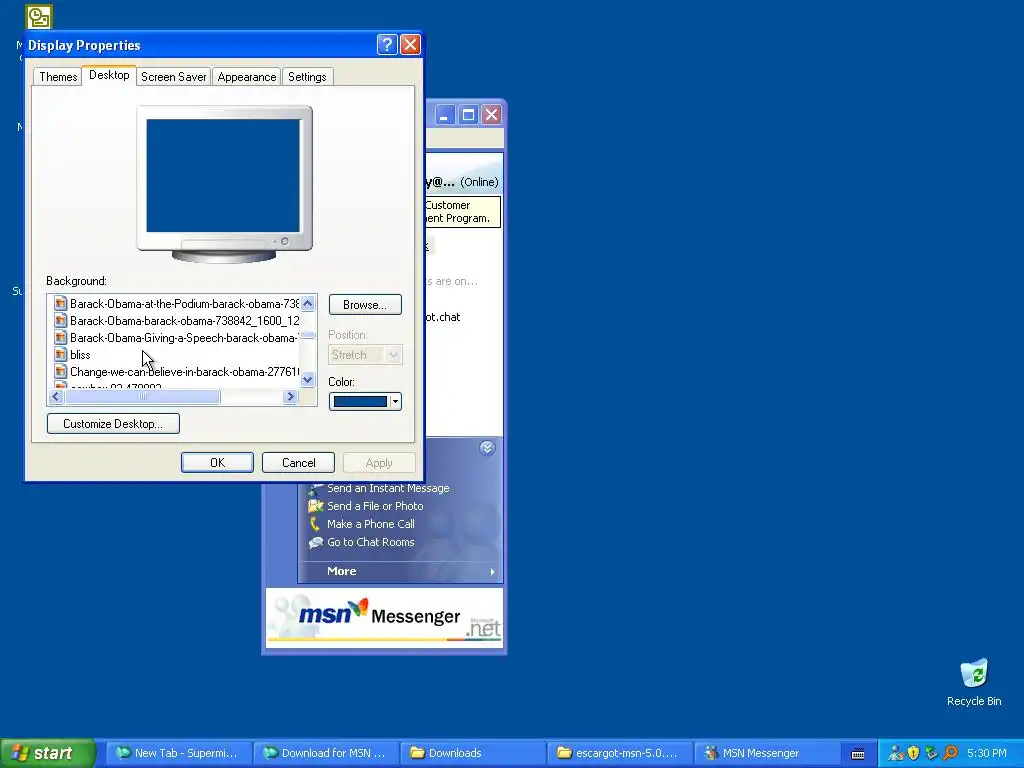Image resolution: width=1024 pixels, height=768 pixels.
Task: Click background list scroll left arrow
Action: coord(56,396)
